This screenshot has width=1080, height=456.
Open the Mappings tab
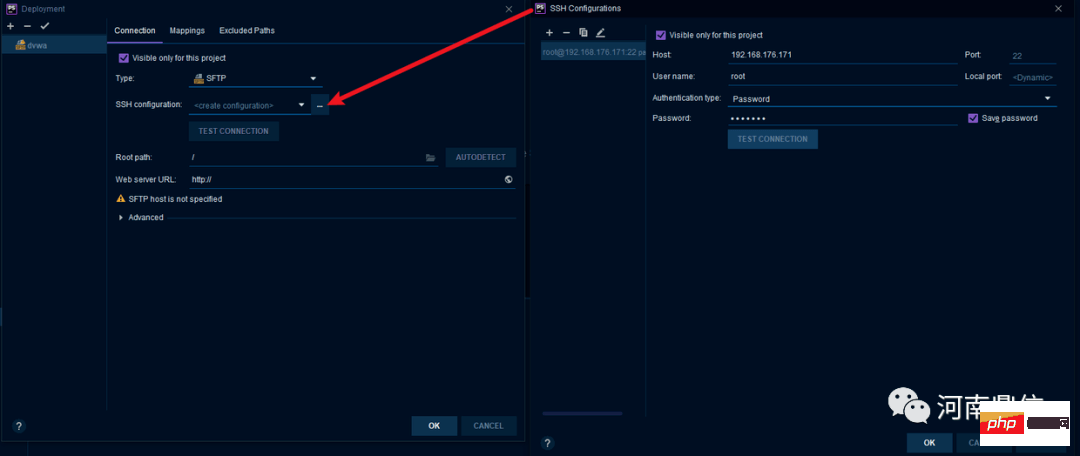[x=187, y=30]
